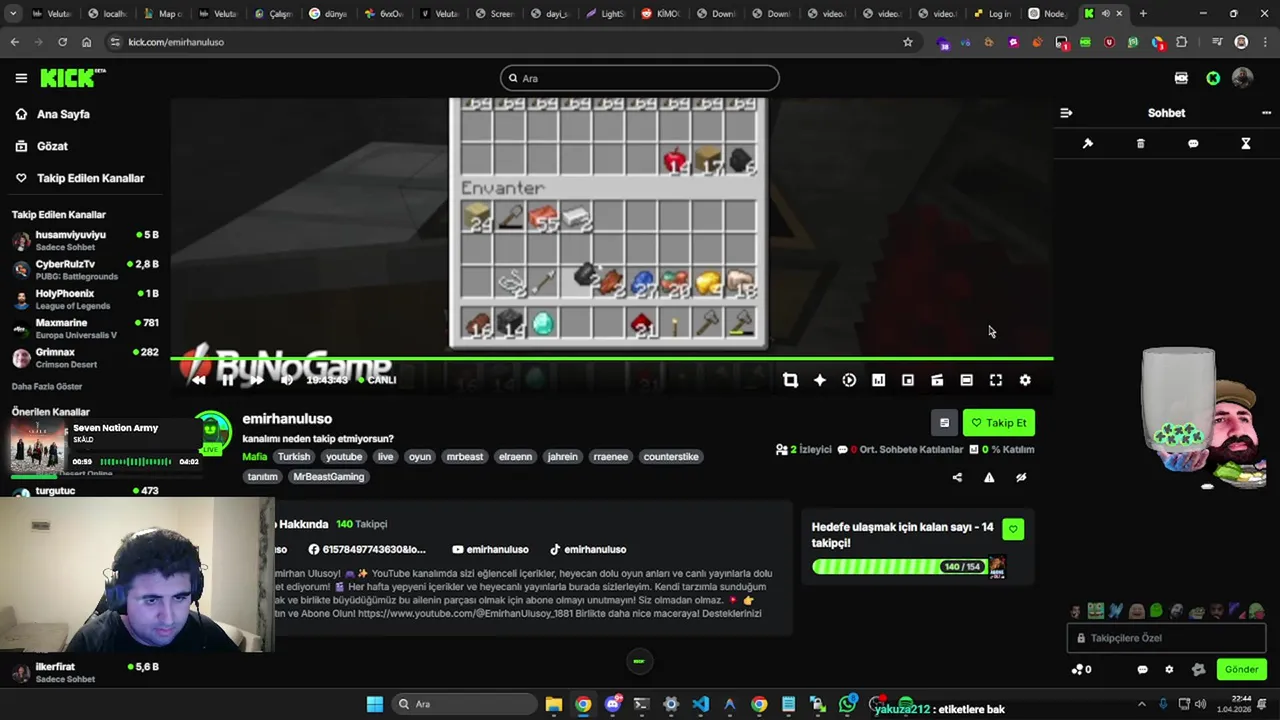This screenshot has width=1280, height=720.
Task: Toggle mini player icon in controls
Action: 937,380
